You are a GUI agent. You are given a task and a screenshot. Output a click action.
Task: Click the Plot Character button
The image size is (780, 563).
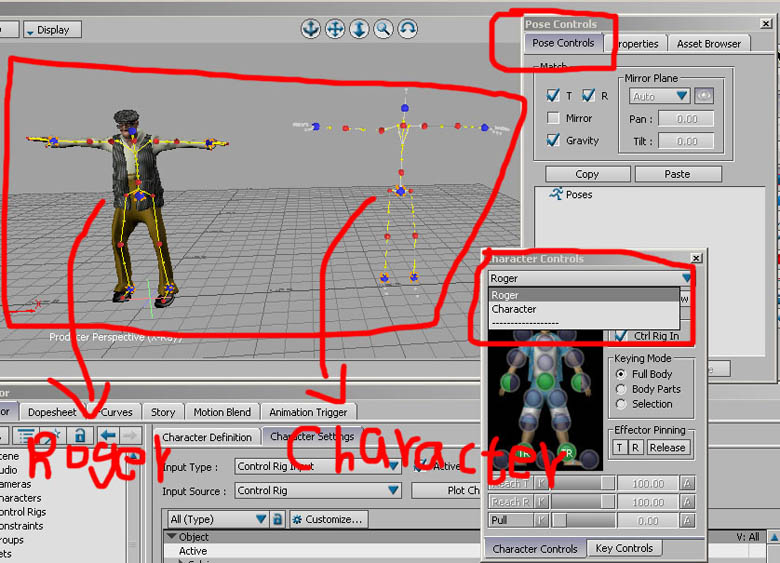tap(446, 490)
